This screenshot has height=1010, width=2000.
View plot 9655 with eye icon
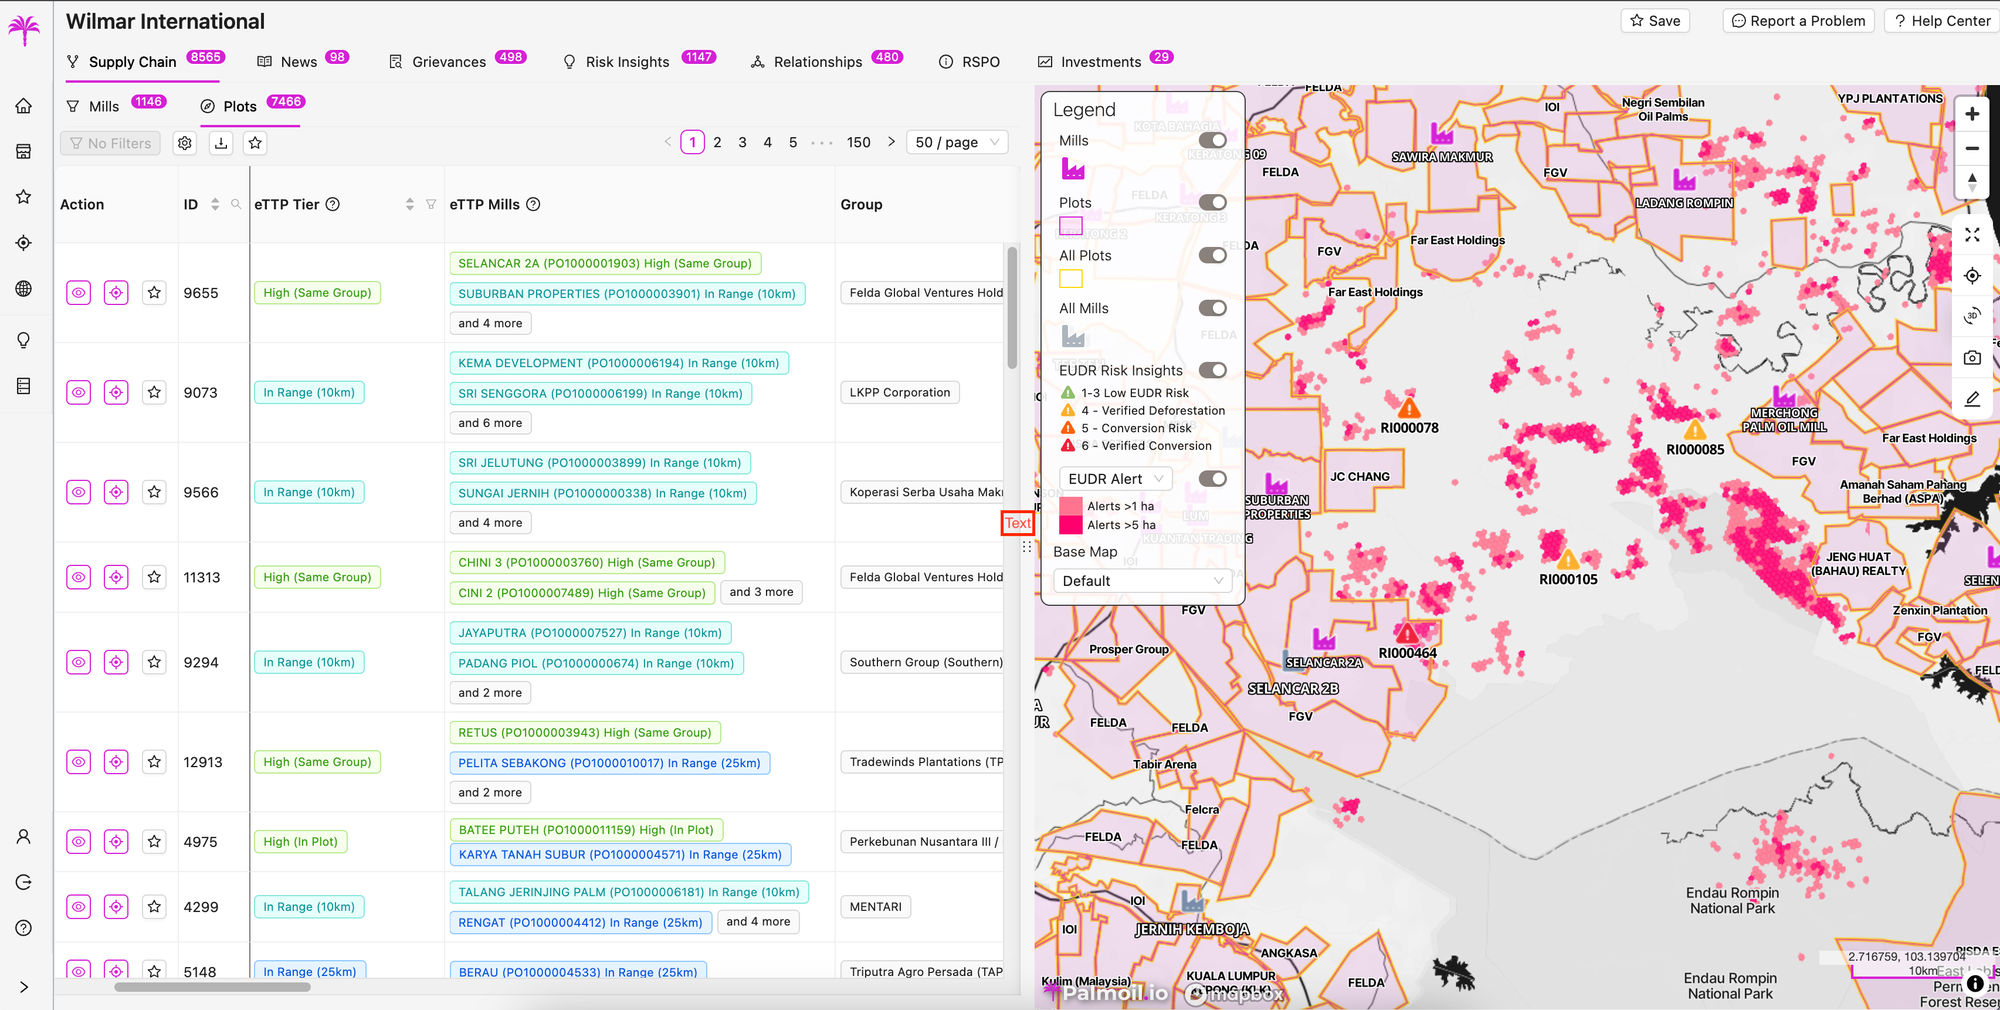click(79, 293)
